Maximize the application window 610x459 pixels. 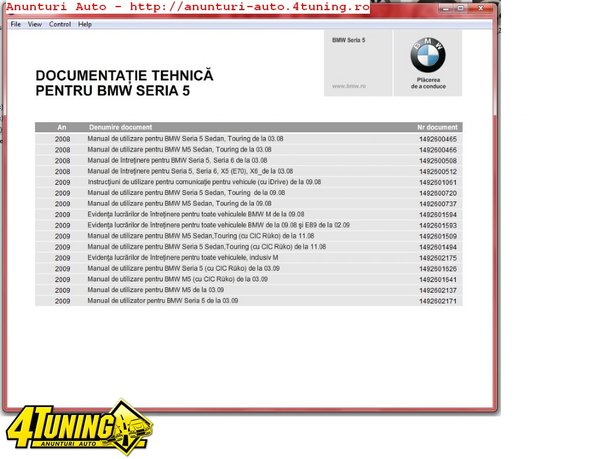point(460,8)
